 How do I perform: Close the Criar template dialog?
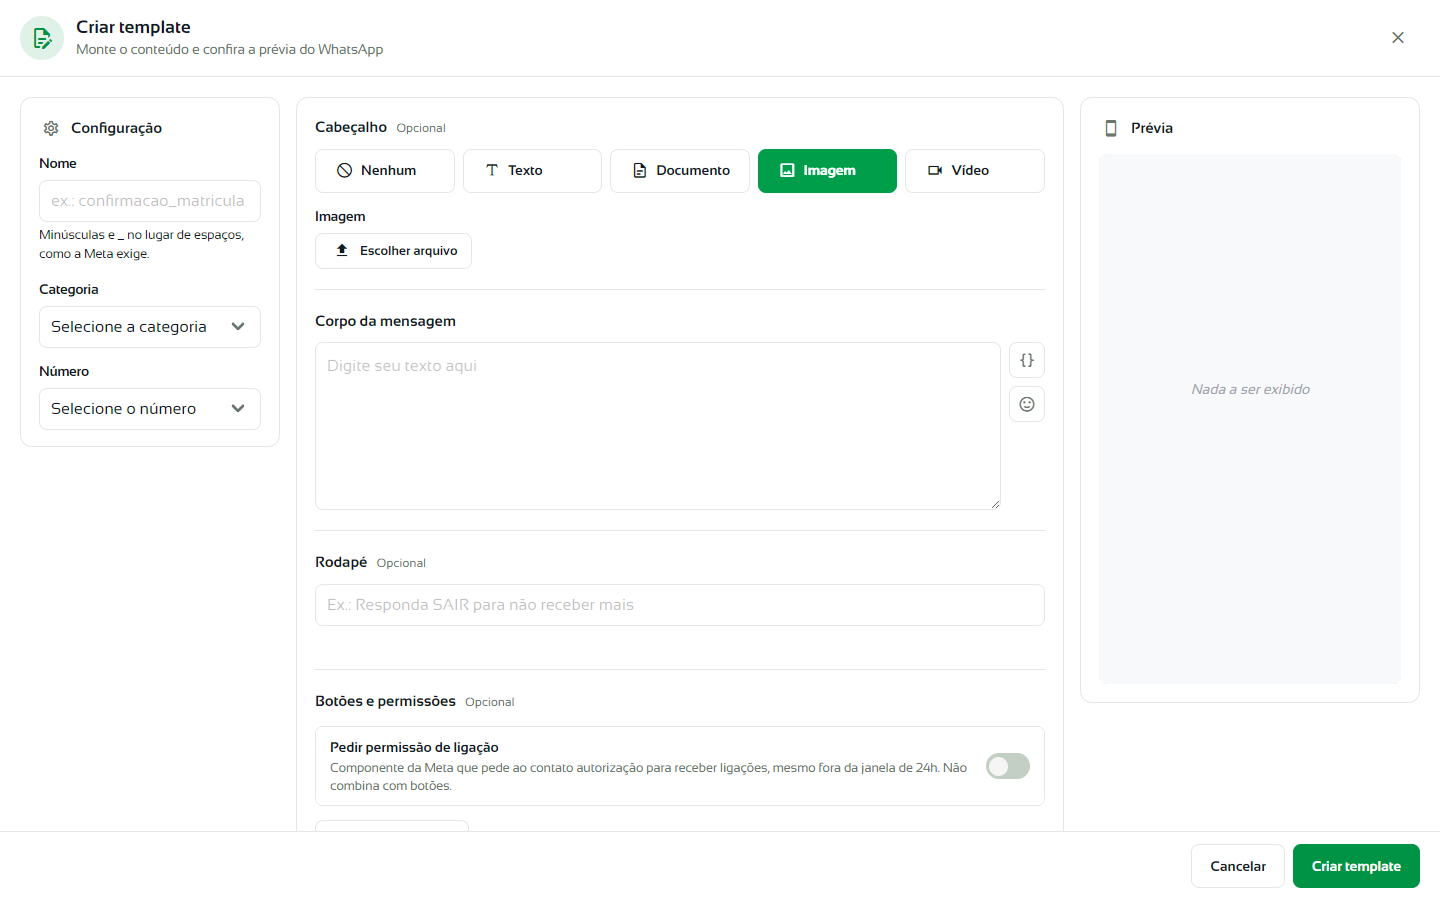tap(1398, 38)
